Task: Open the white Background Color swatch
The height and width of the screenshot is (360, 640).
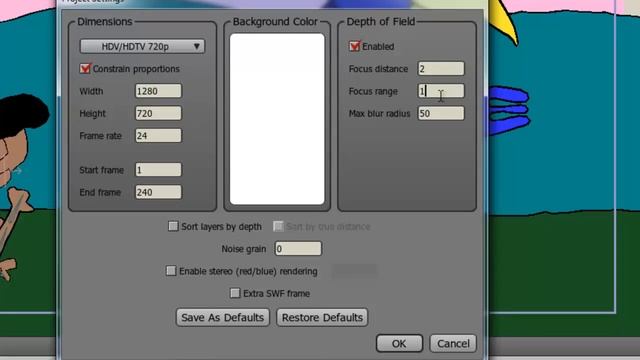Action: click(x=277, y=119)
